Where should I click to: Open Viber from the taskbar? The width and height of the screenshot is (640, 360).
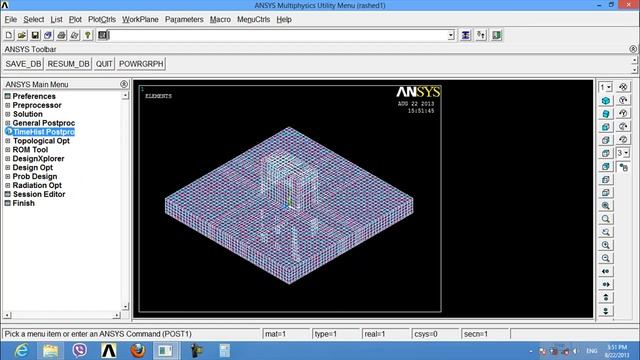click(80, 351)
